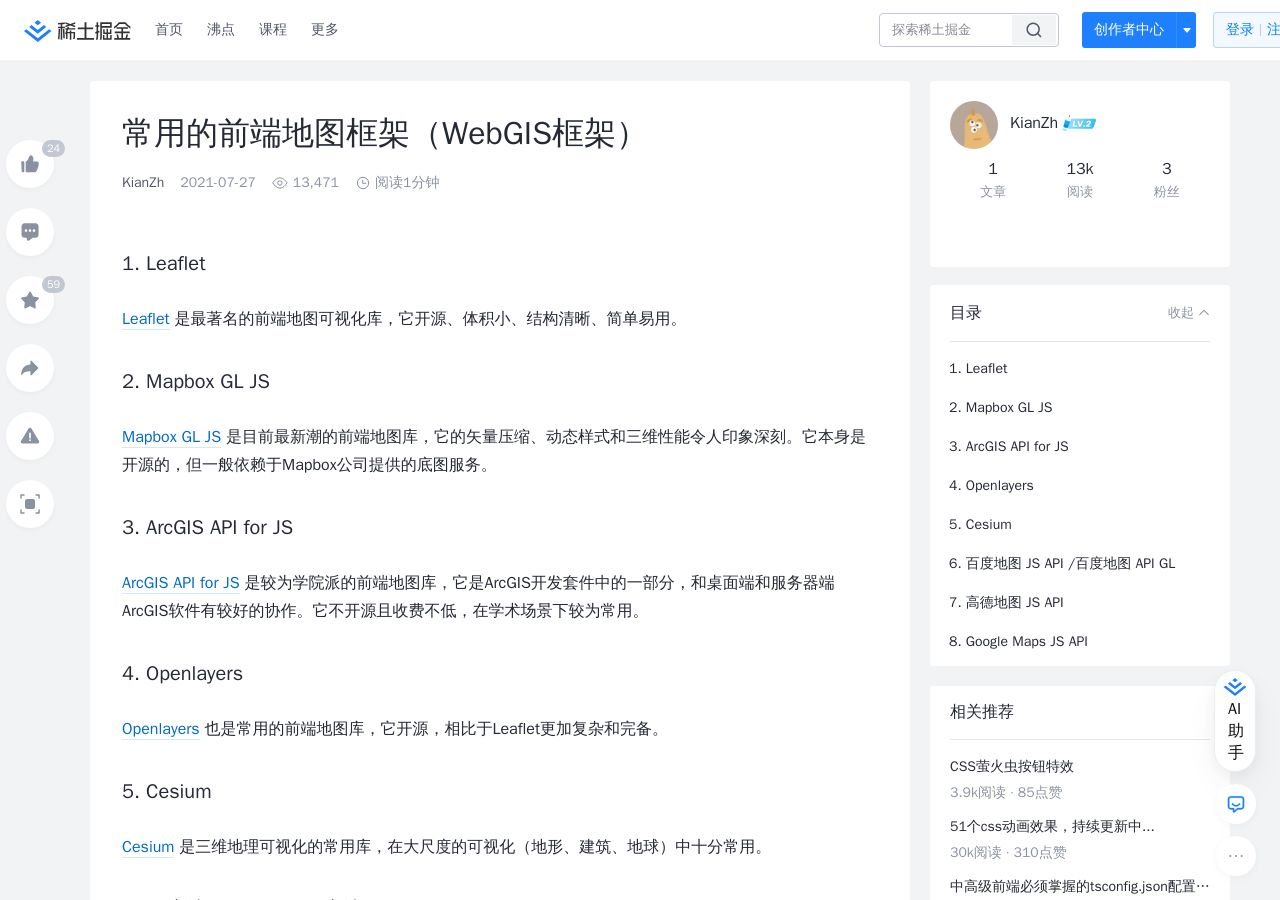
Task: Click the search magnifier icon
Action: pyautogui.click(x=1034, y=30)
